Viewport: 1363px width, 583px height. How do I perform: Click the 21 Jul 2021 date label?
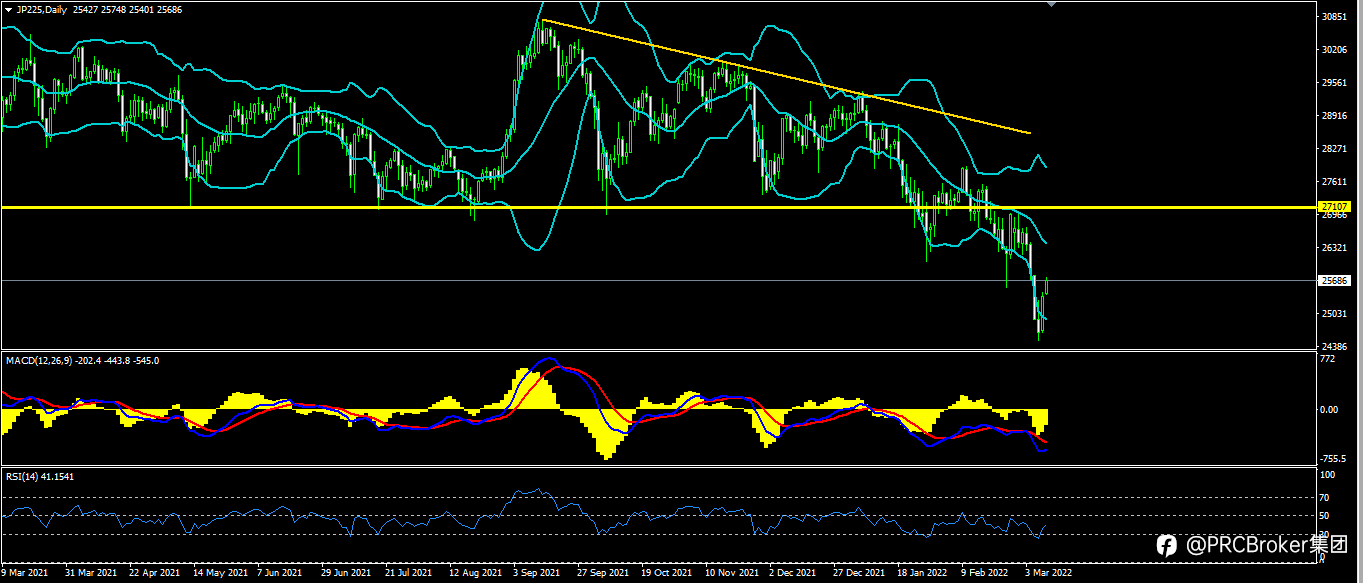pyautogui.click(x=409, y=574)
